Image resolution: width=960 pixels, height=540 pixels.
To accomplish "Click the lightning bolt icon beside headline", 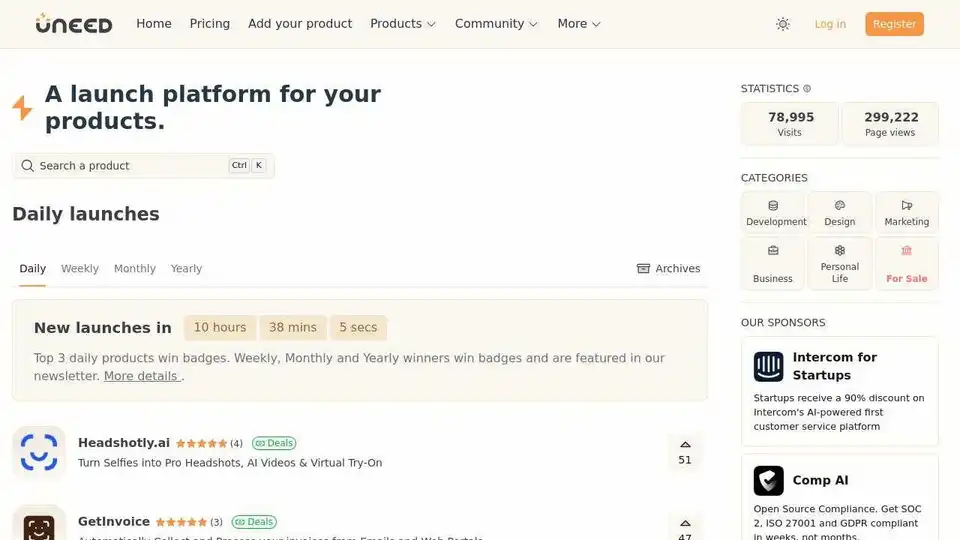I will pos(23,108).
